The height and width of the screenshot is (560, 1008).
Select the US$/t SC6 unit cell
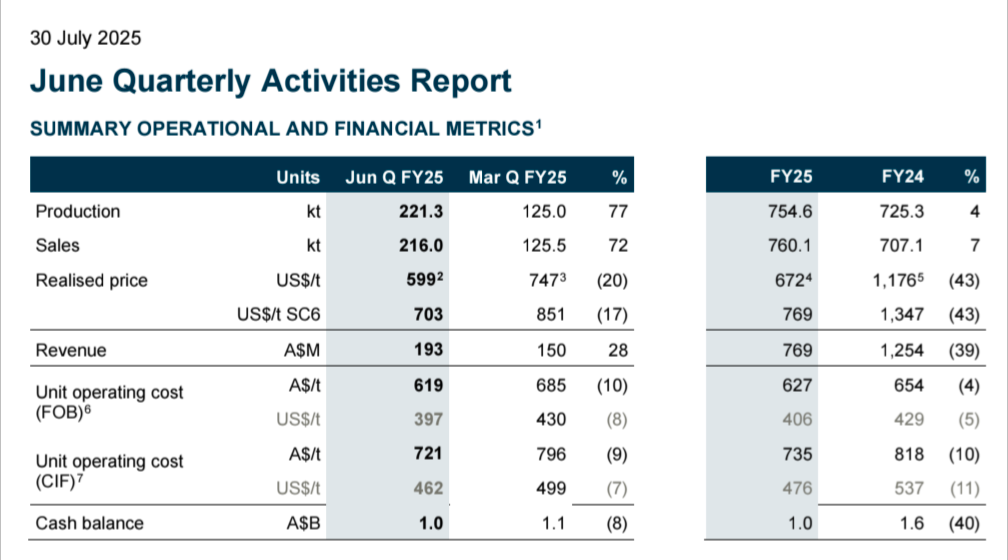(x=278, y=316)
